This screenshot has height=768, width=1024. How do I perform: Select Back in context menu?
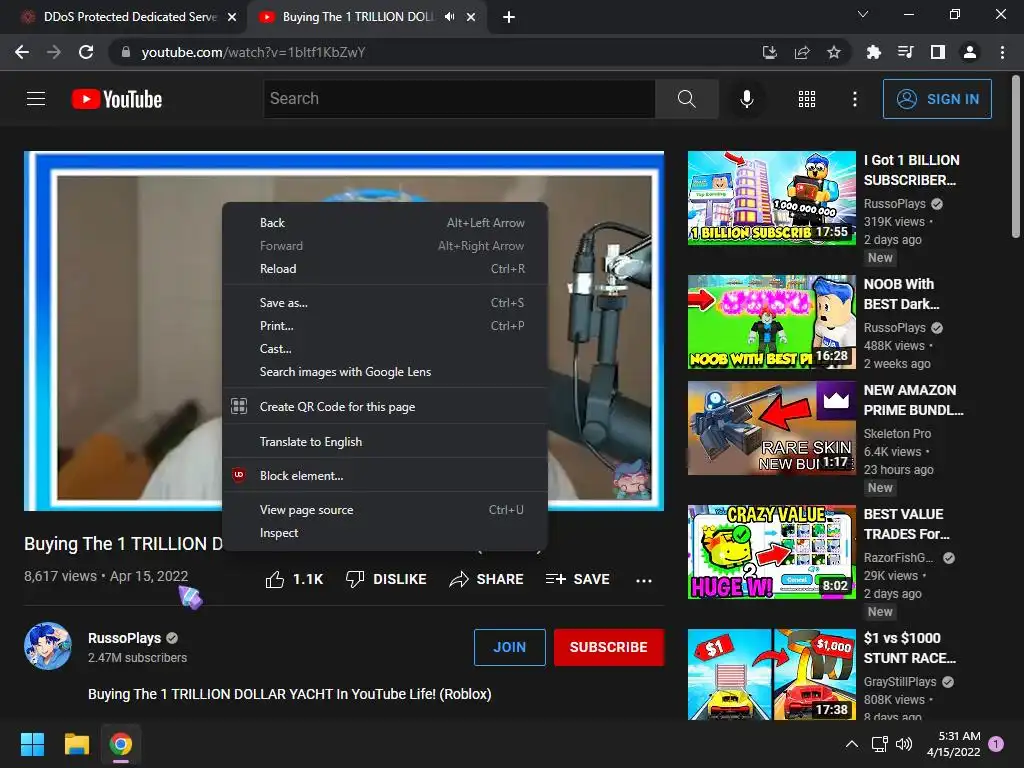385,223
